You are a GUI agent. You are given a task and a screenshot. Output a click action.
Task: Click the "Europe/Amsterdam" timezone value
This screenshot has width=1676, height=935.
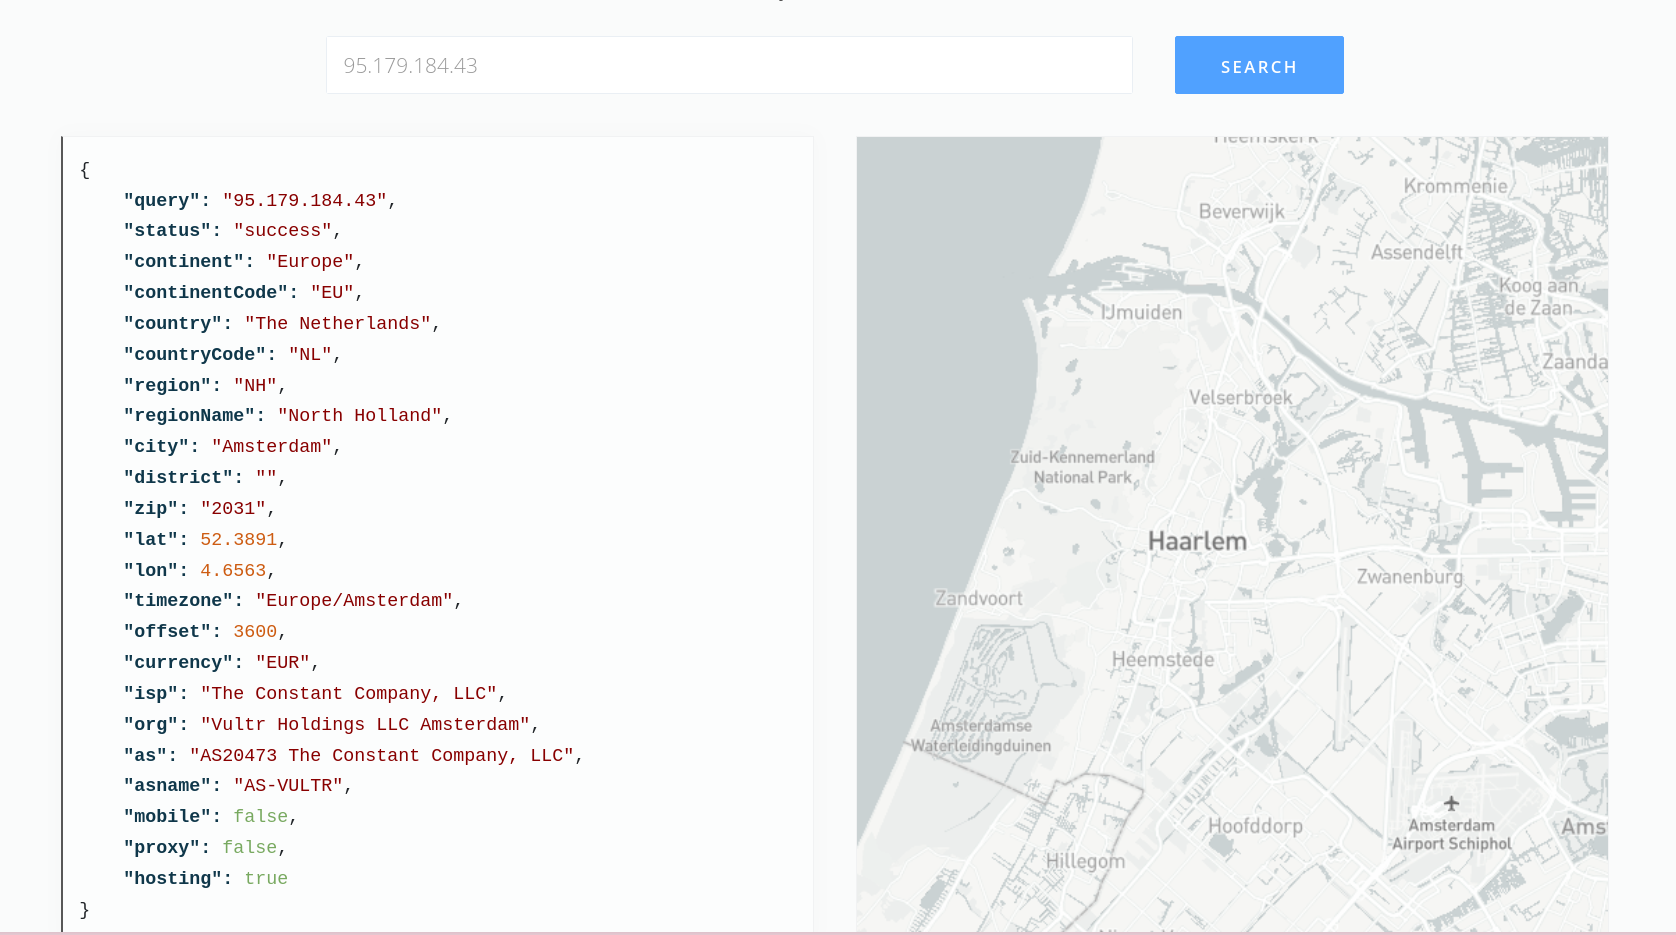click(354, 601)
